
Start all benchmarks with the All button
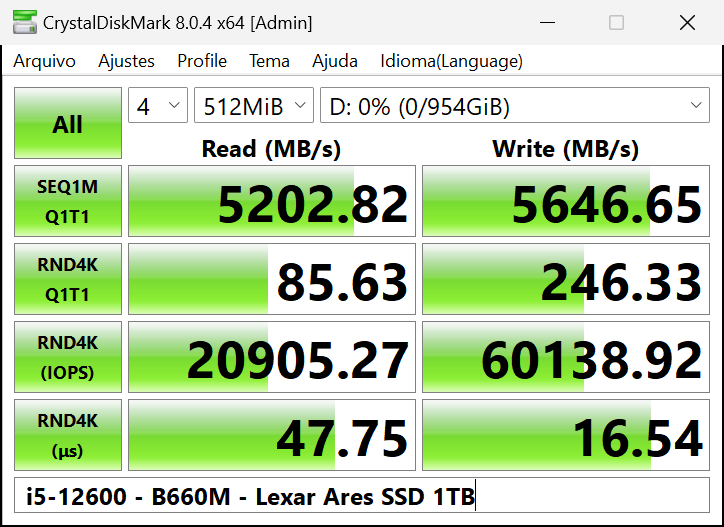point(68,123)
